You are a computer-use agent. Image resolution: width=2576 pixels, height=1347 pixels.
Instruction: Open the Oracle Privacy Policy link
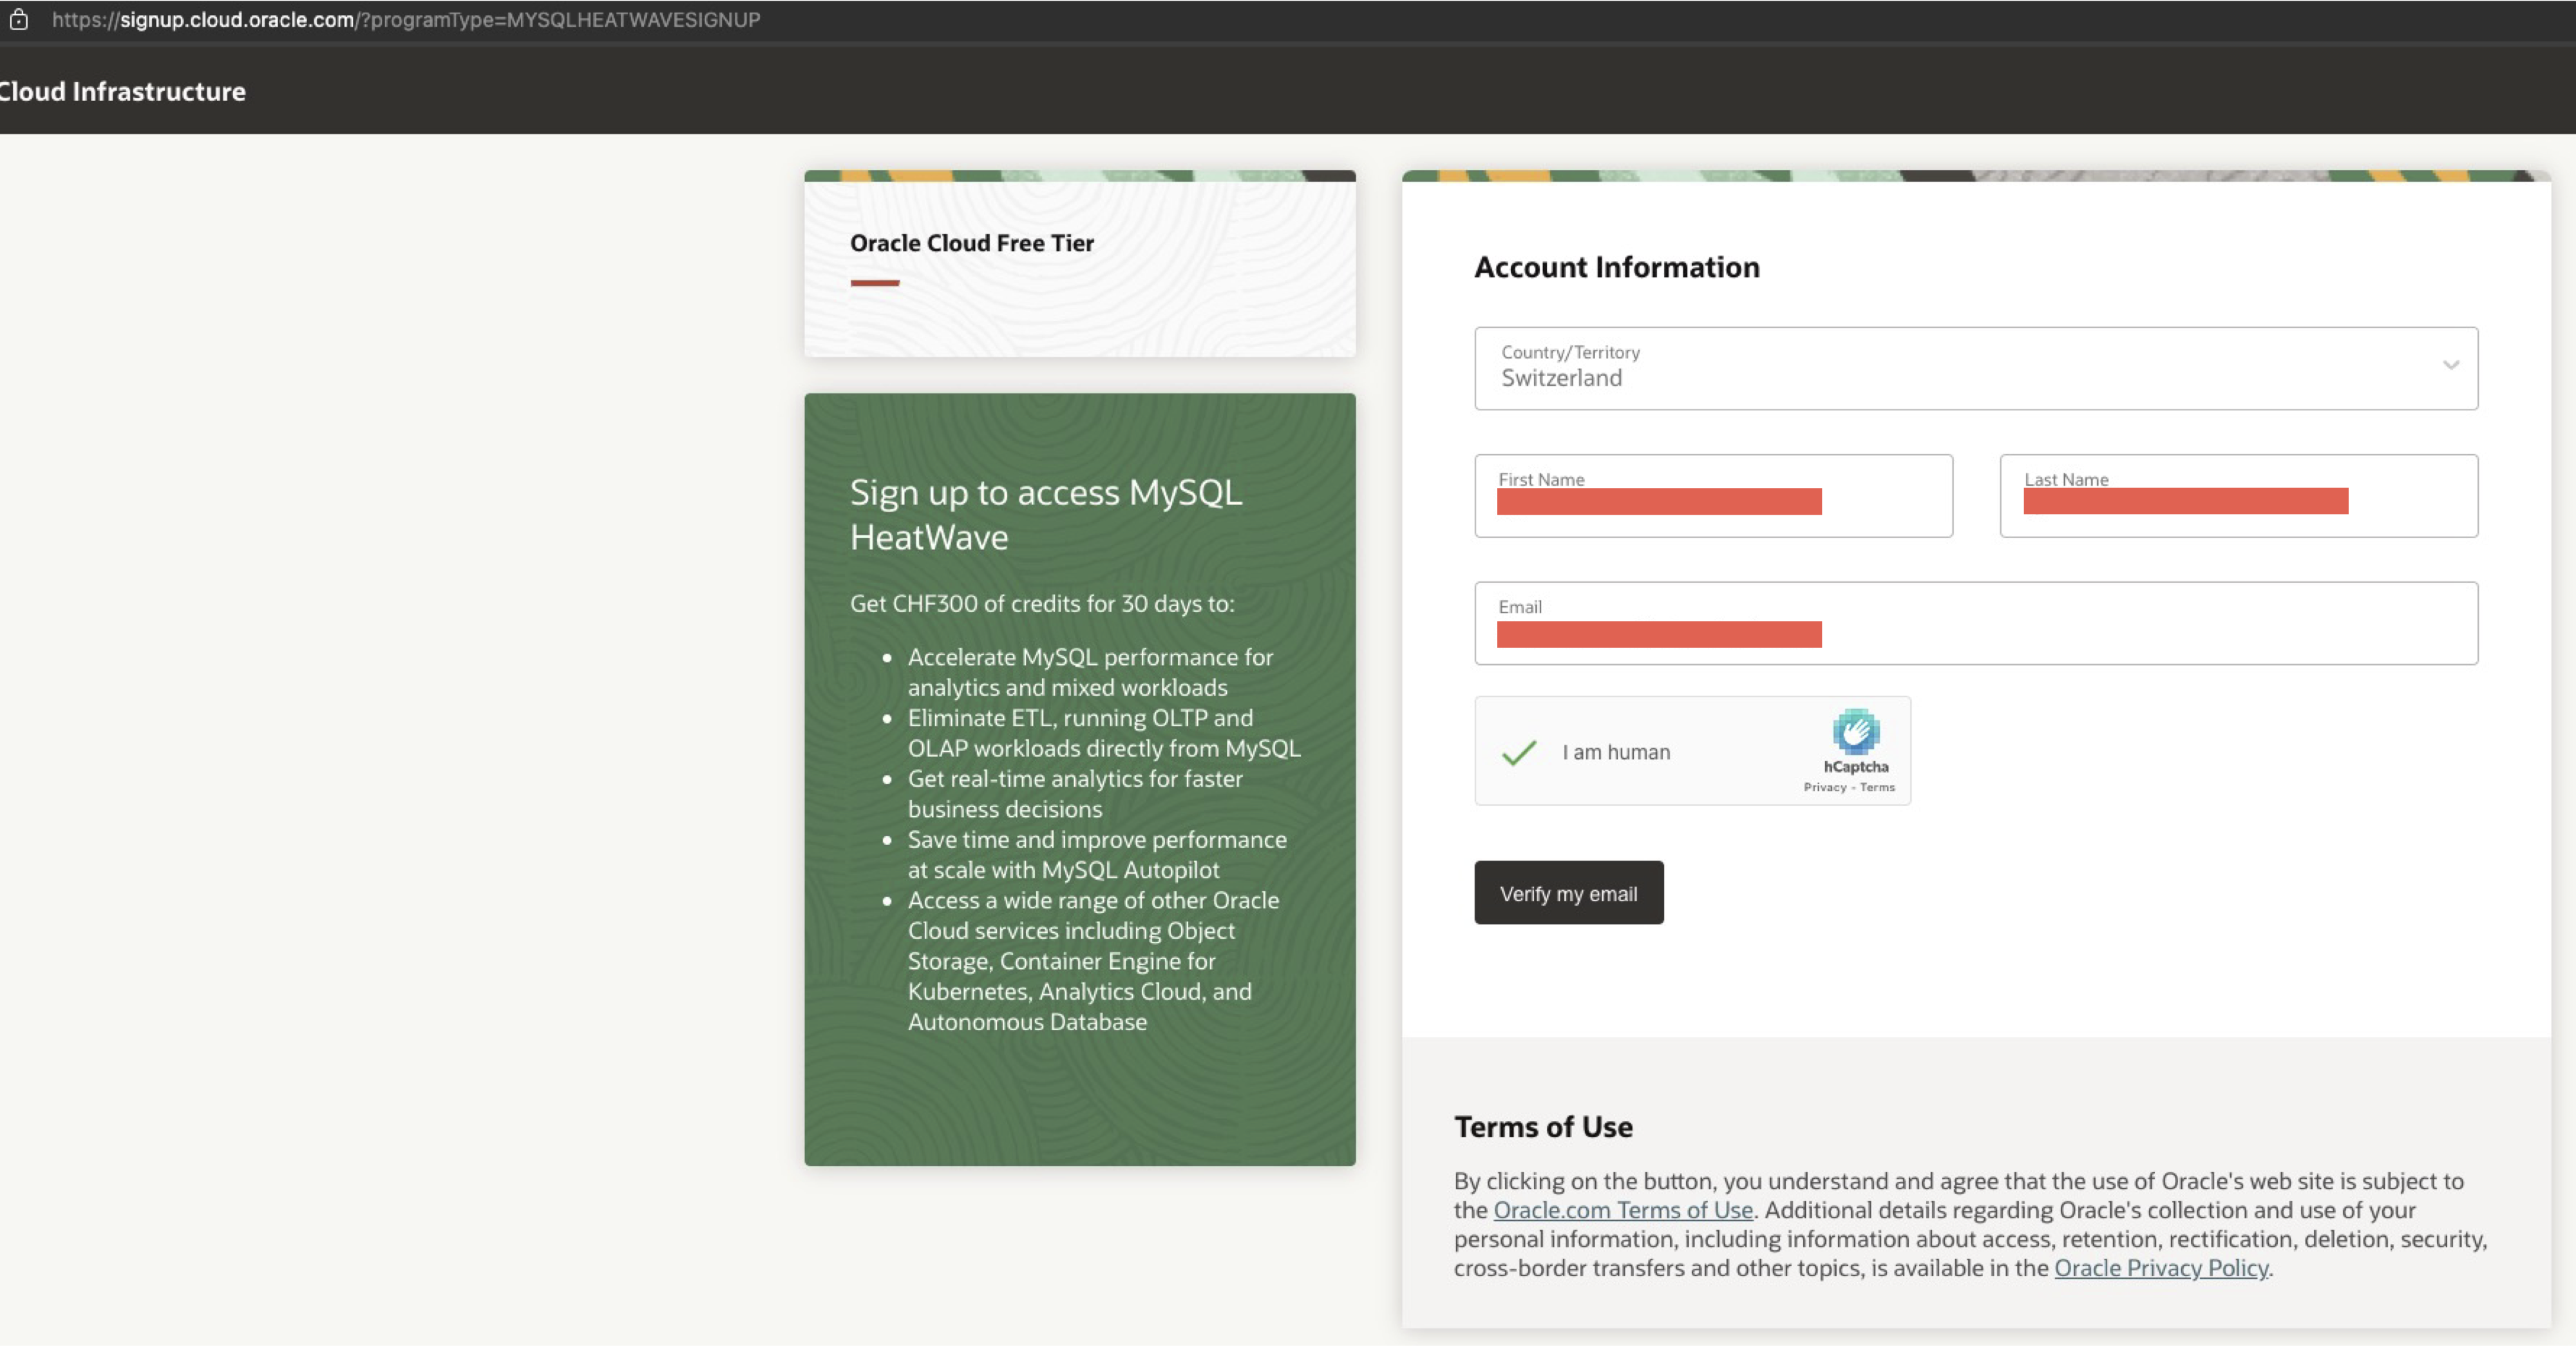coord(2161,1268)
